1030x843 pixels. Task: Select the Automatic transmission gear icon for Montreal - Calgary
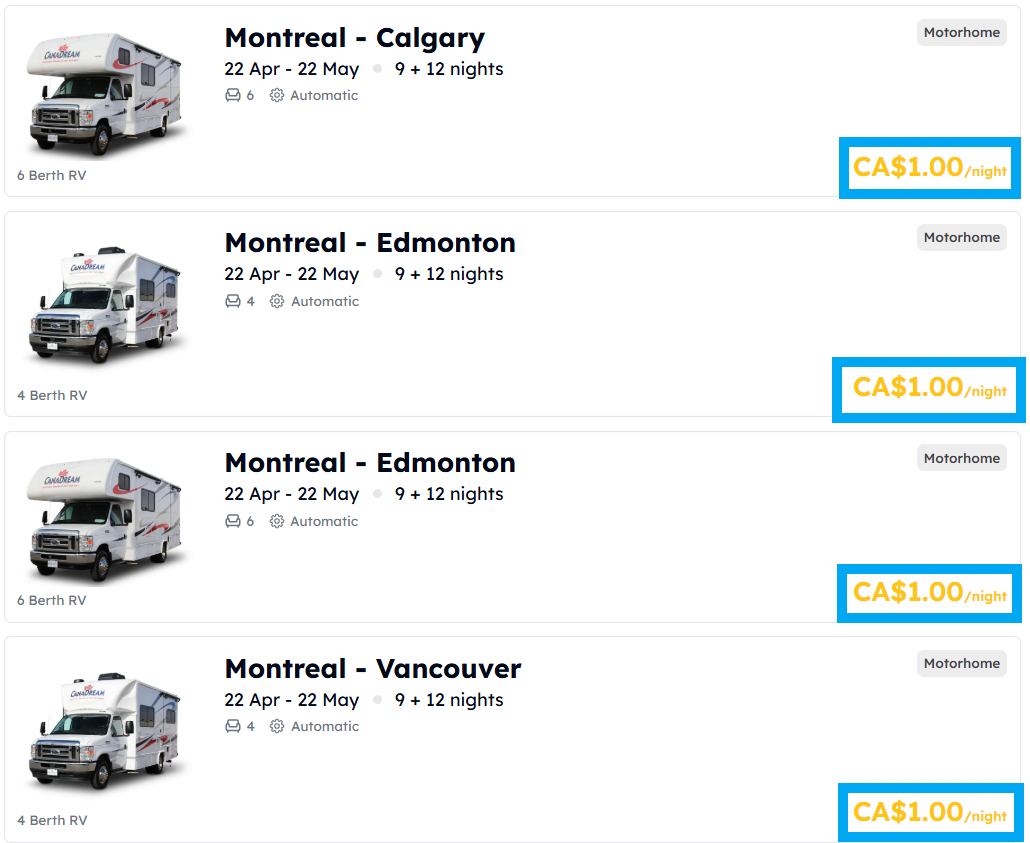point(276,95)
